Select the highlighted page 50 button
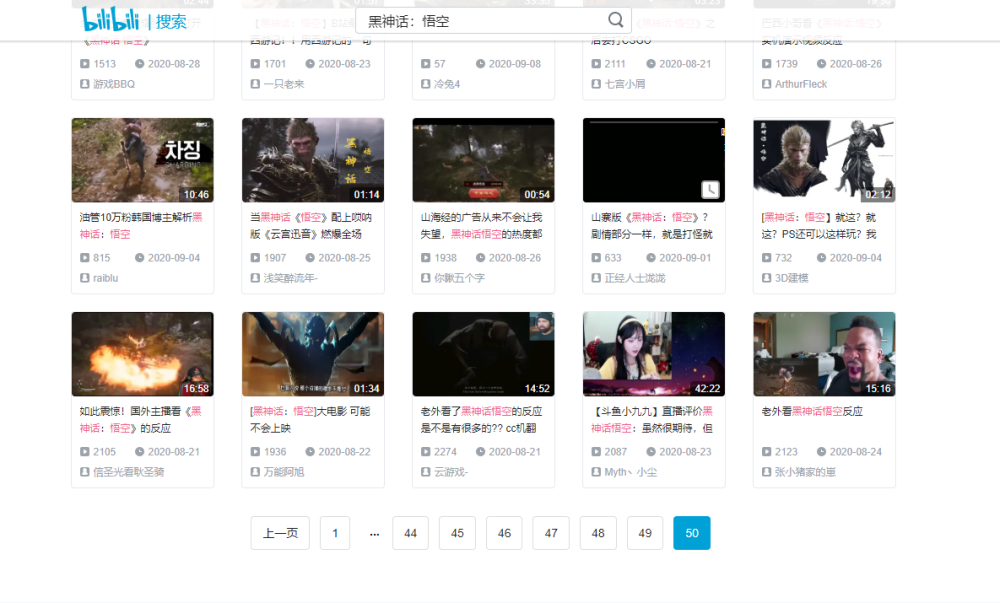This screenshot has height=603, width=1000. point(692,533)
